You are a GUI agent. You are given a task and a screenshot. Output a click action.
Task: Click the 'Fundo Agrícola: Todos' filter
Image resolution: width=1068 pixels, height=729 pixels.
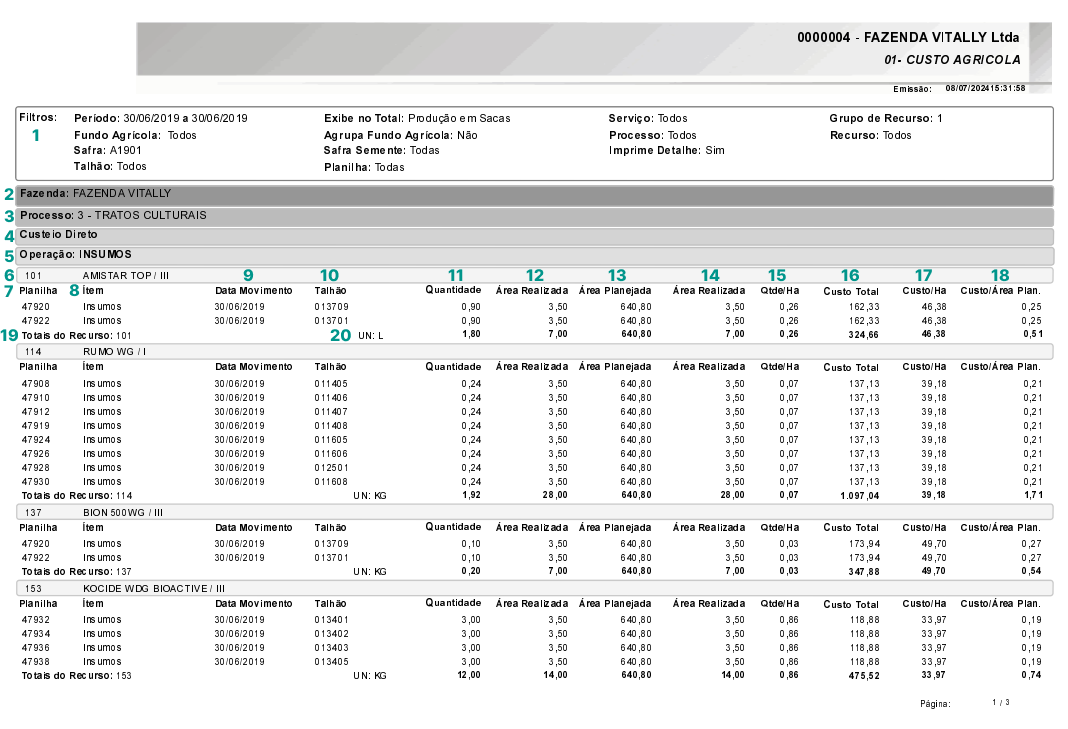(135, 135)
